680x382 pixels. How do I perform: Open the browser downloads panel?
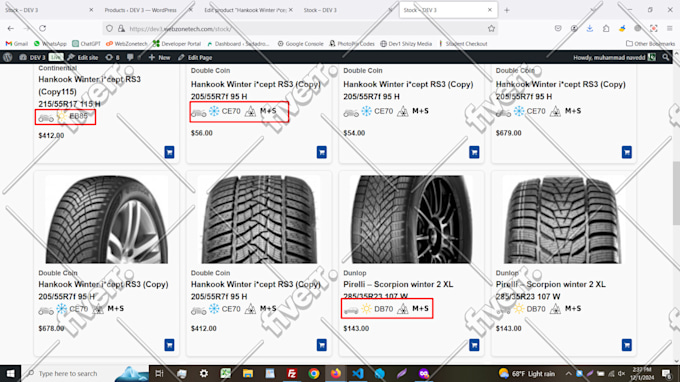coord(590,29)
